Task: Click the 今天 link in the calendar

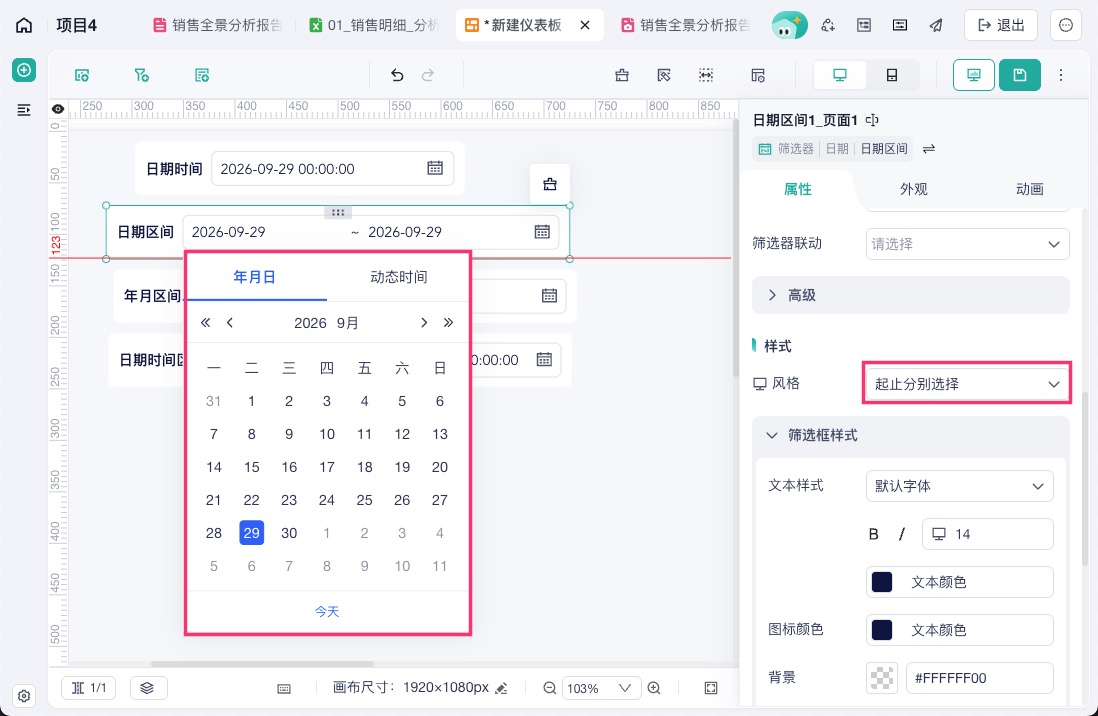Action: [x=327, y=612]
